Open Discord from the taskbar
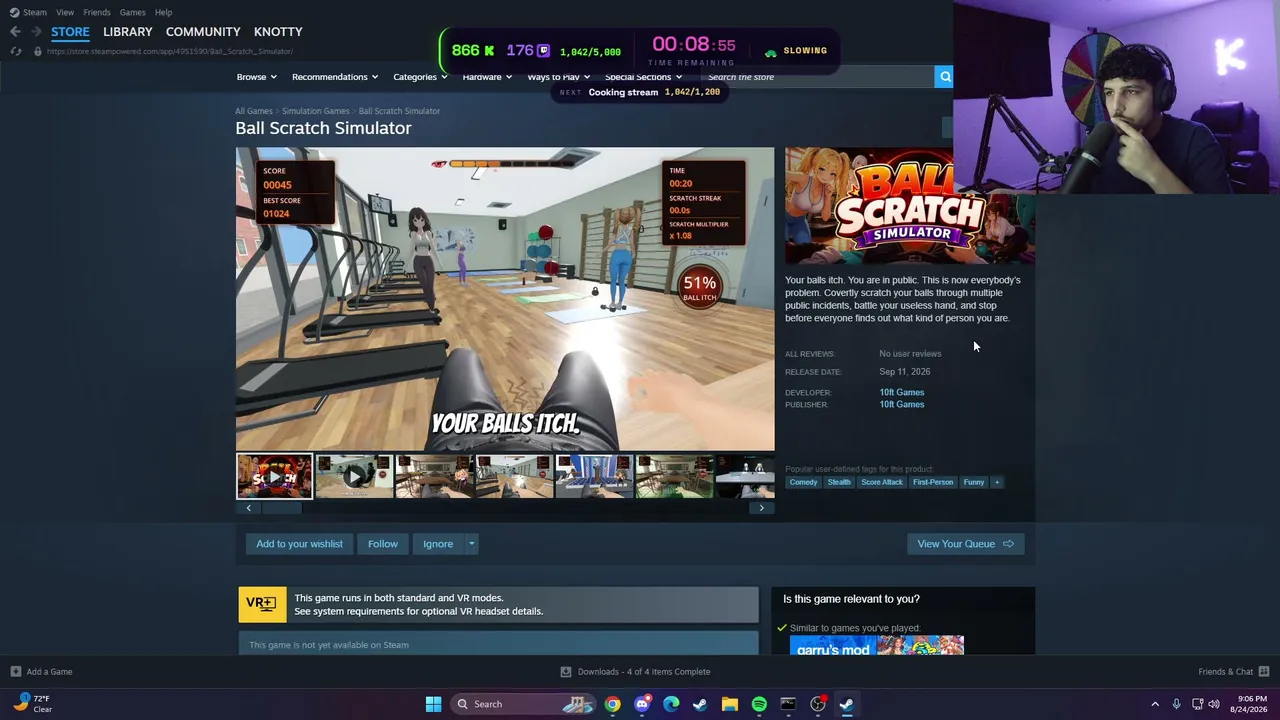This screenshot has width=1280, height=720. pos(642,704)
